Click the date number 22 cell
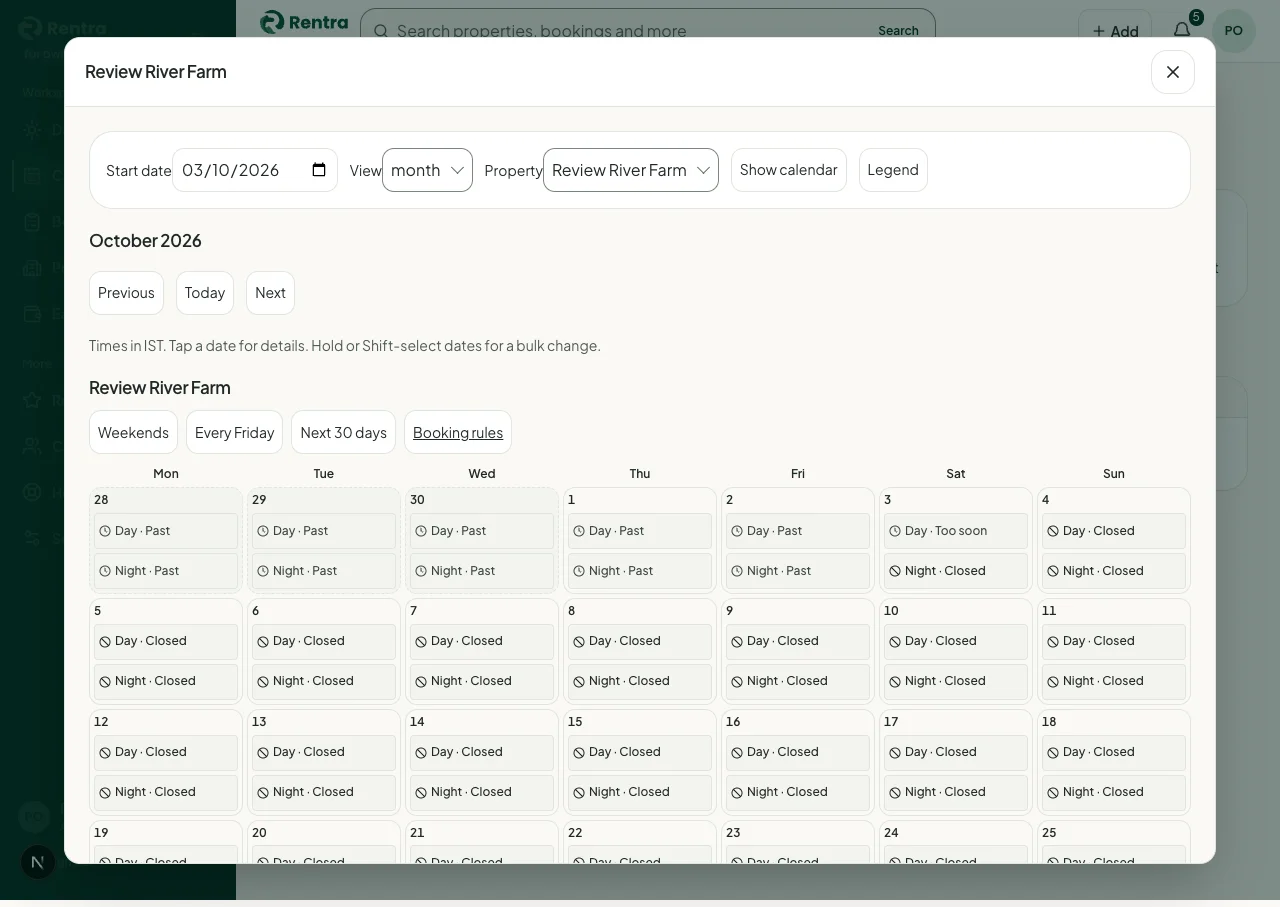This screenshot has width=1280, height=907. [575, 832]
